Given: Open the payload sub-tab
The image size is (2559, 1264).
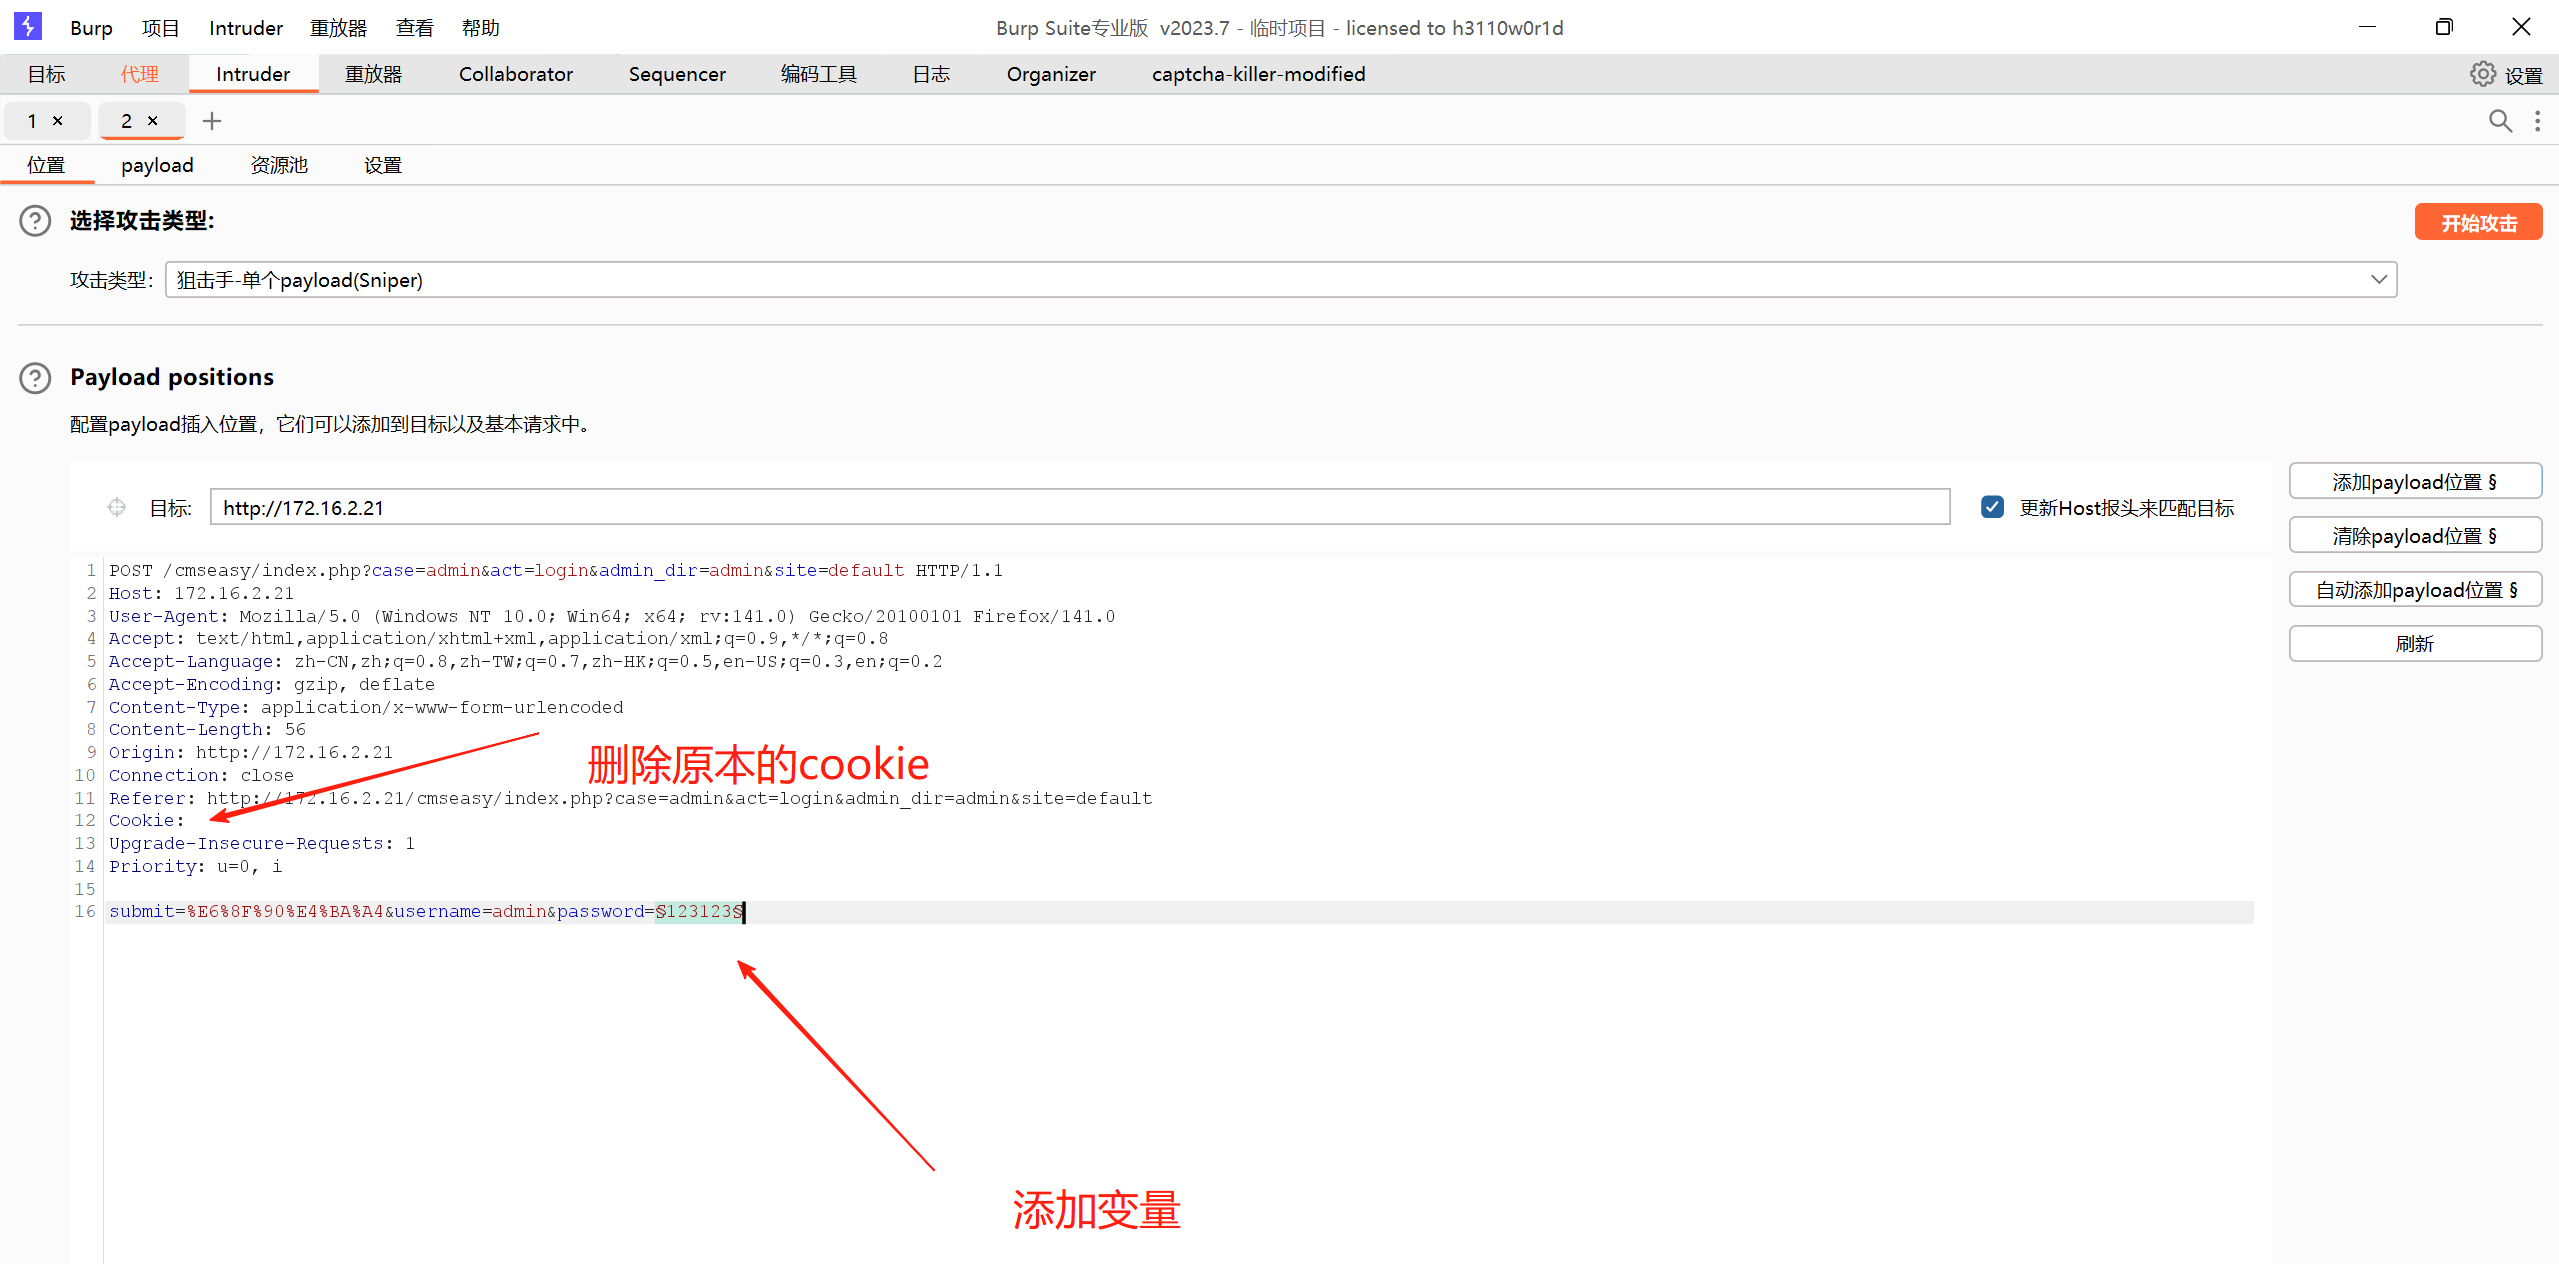Looking at the screenshot, I should [157, 165].
